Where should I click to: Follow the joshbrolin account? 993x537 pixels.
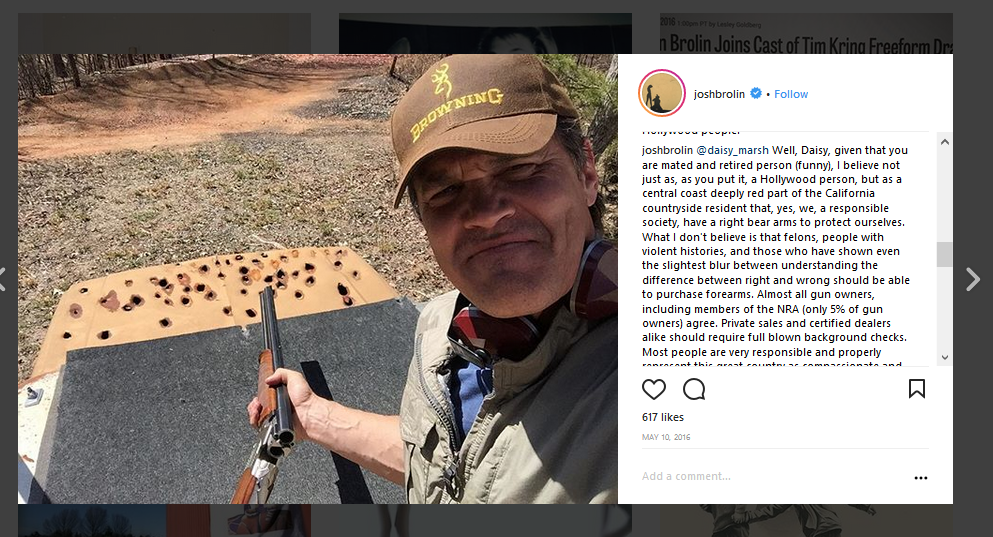click(x=790, y=94)
